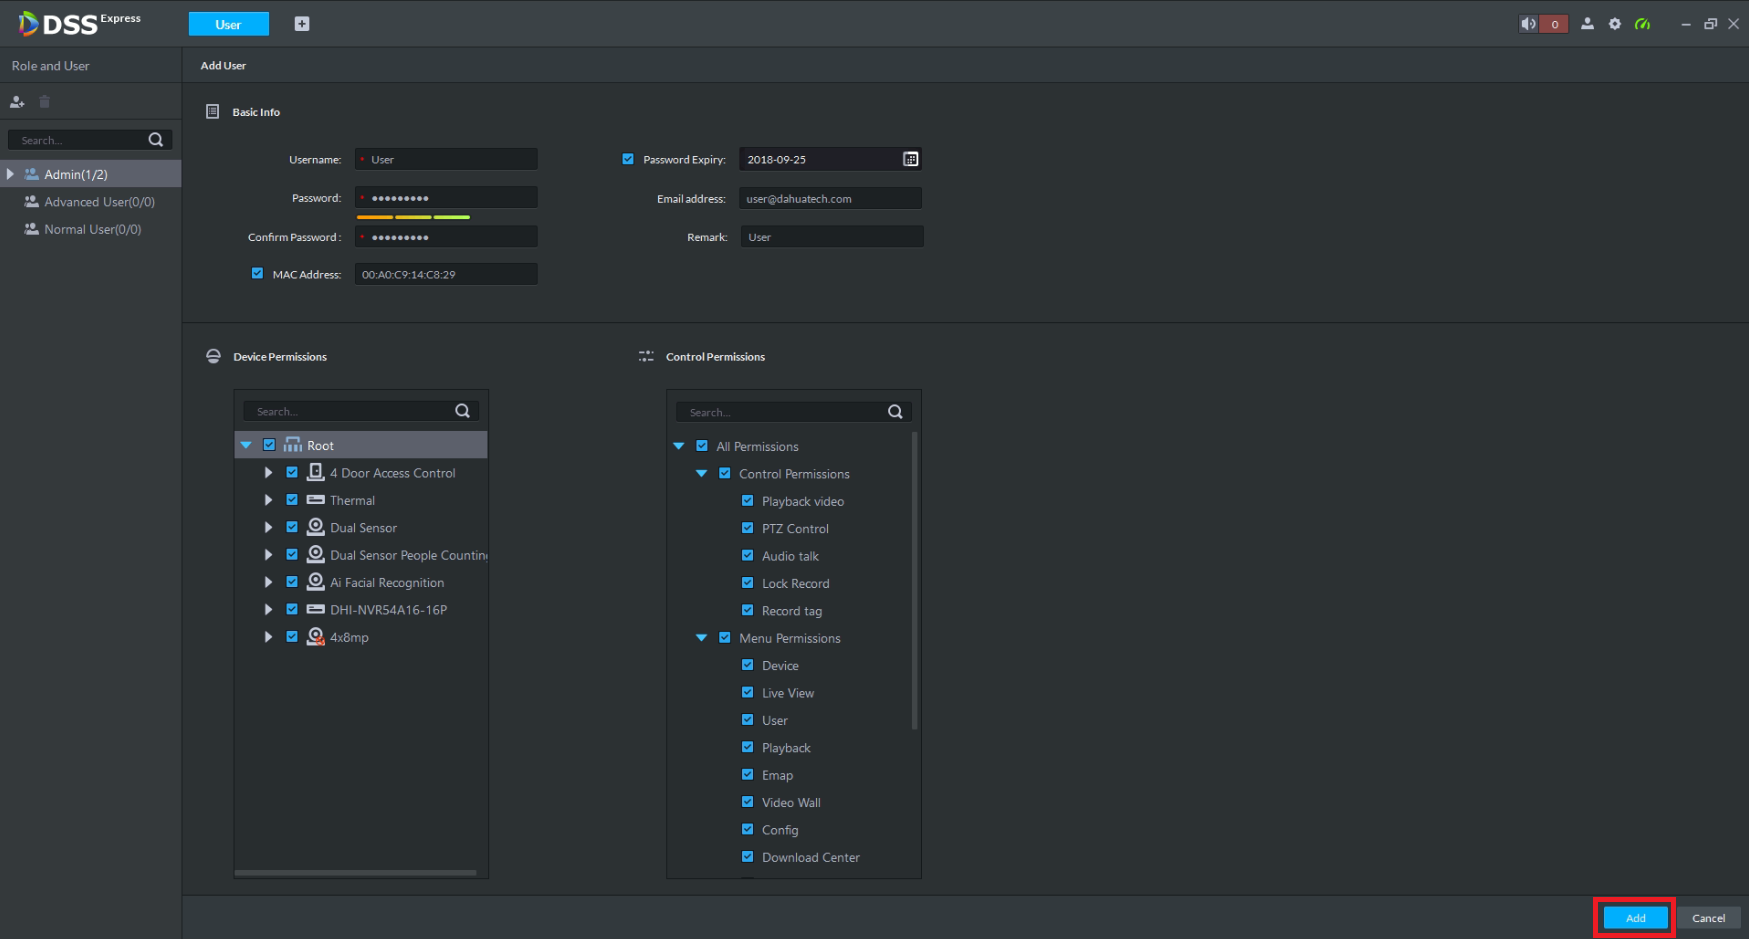Uncheck the MAC Address checkbox
Viewport: 1749px width, 939px height.
257,274
